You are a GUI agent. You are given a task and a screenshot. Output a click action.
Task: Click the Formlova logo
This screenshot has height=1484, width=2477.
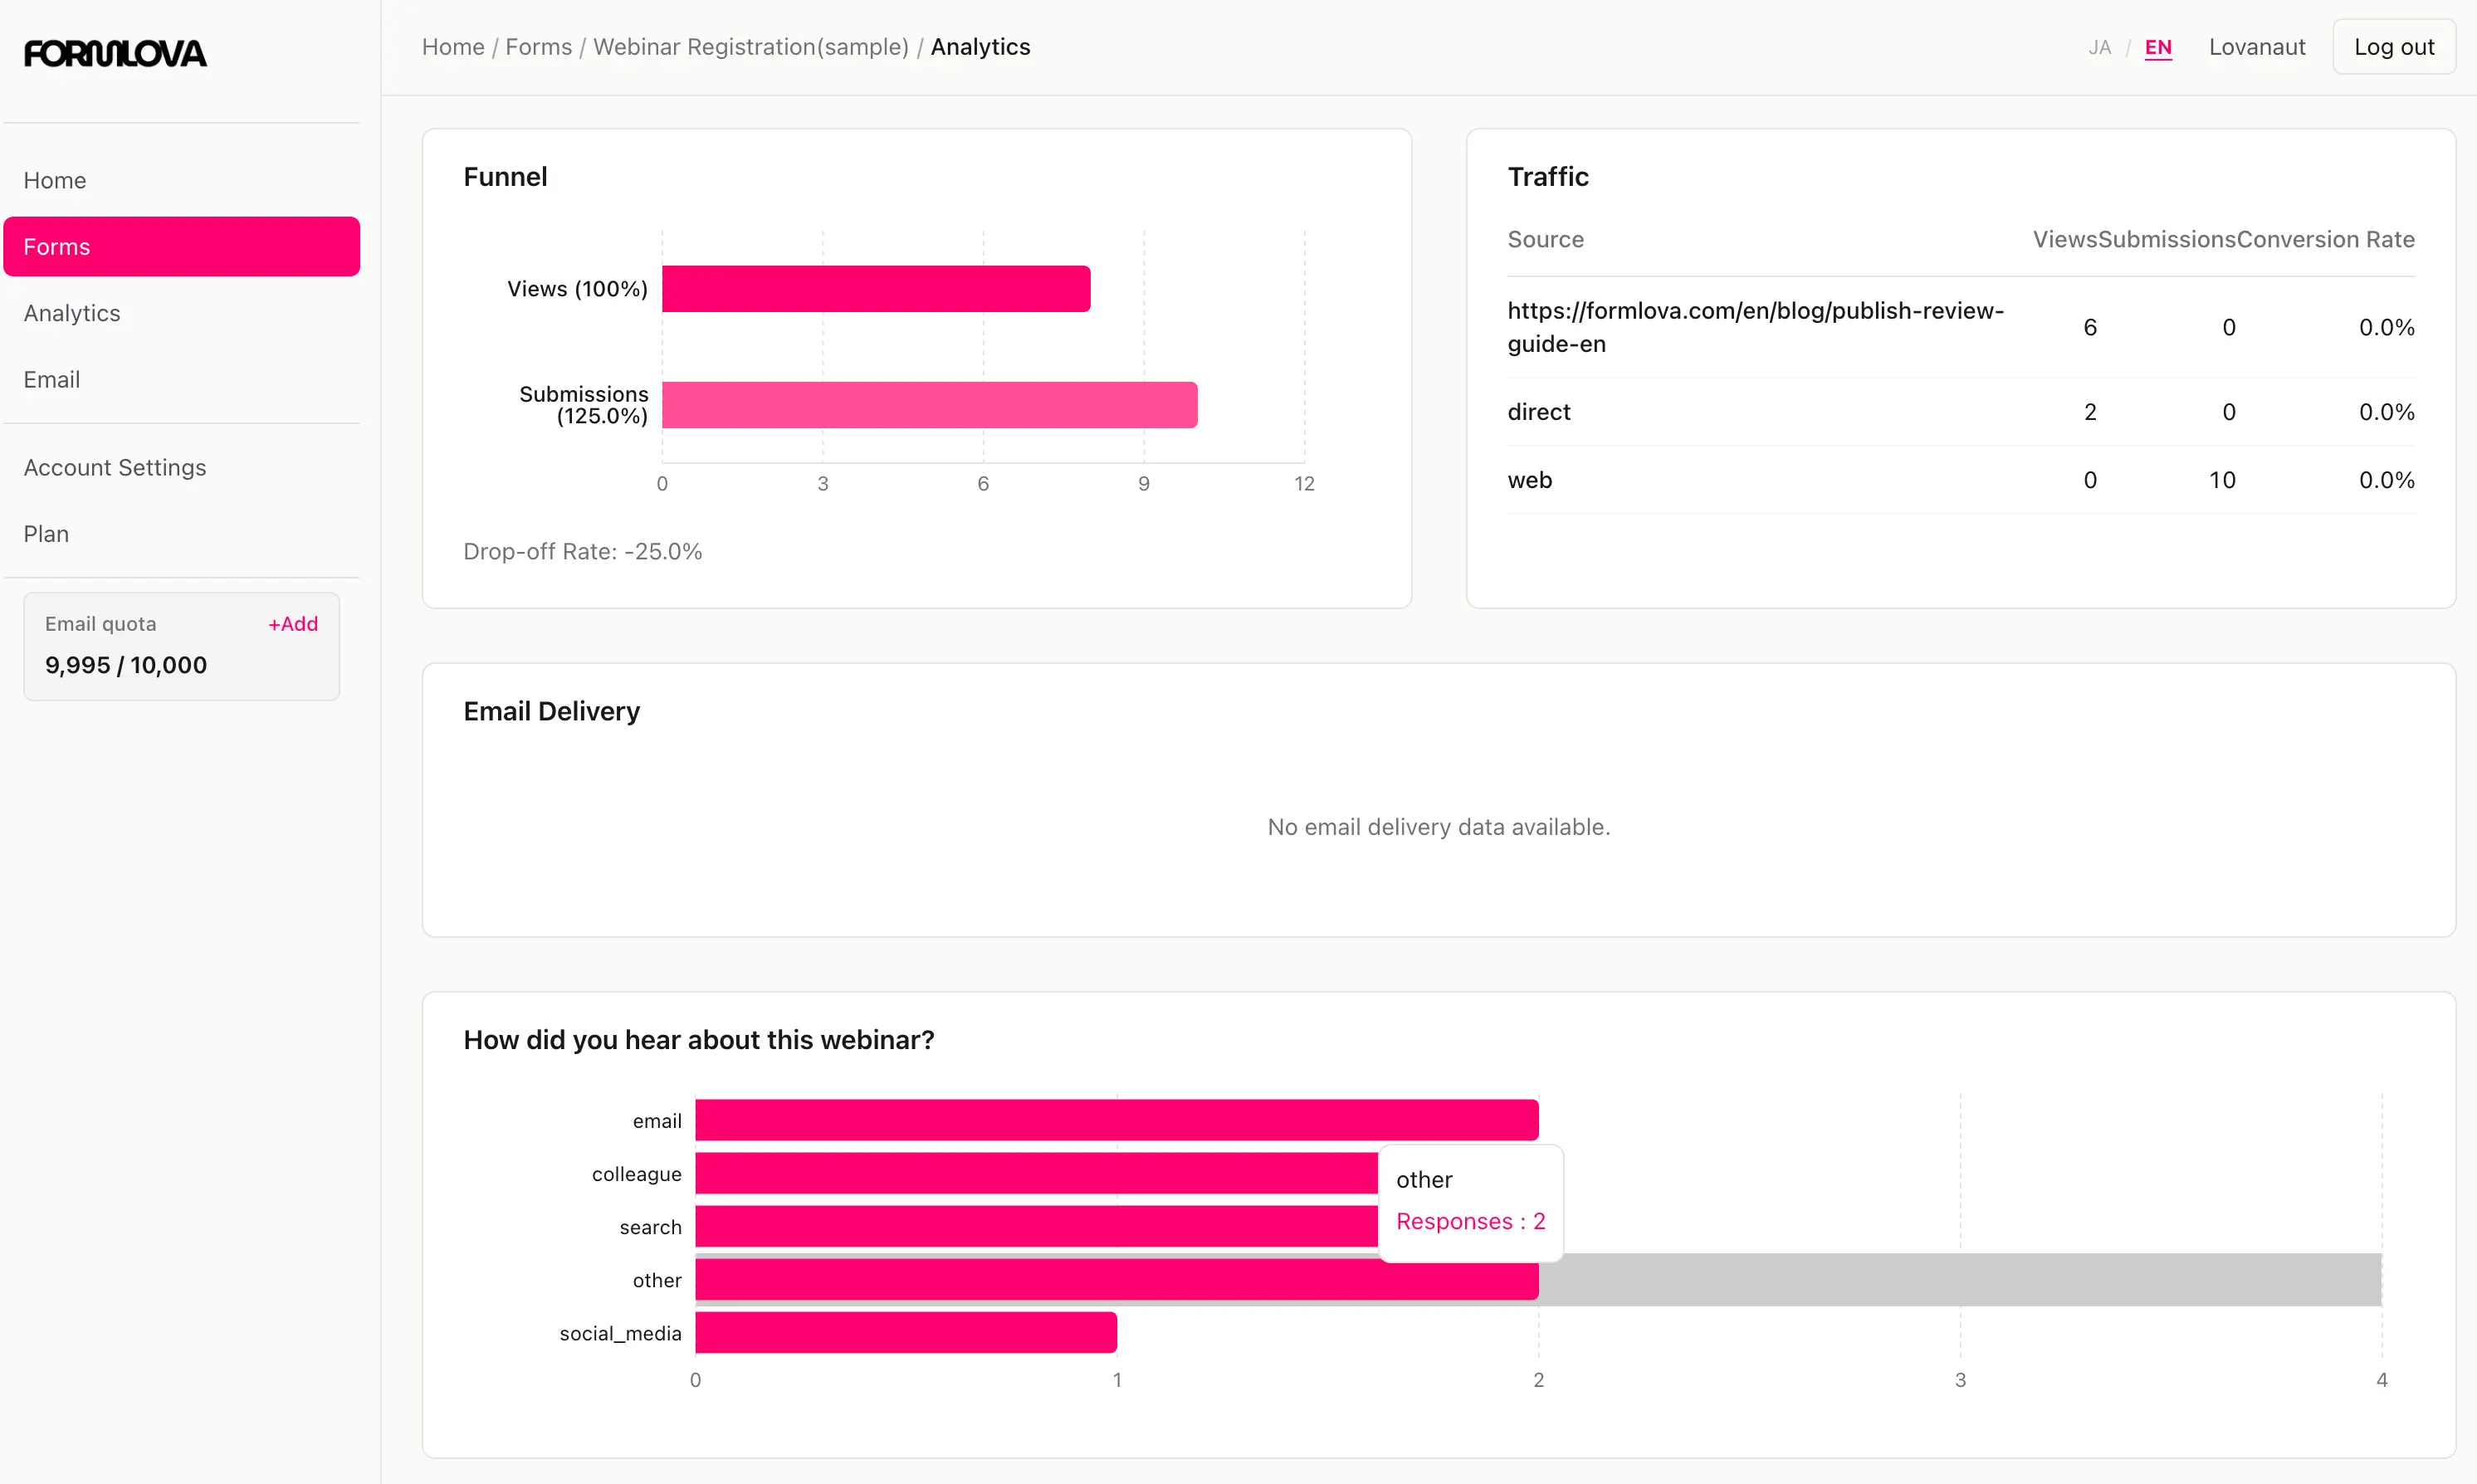[115, 53]
